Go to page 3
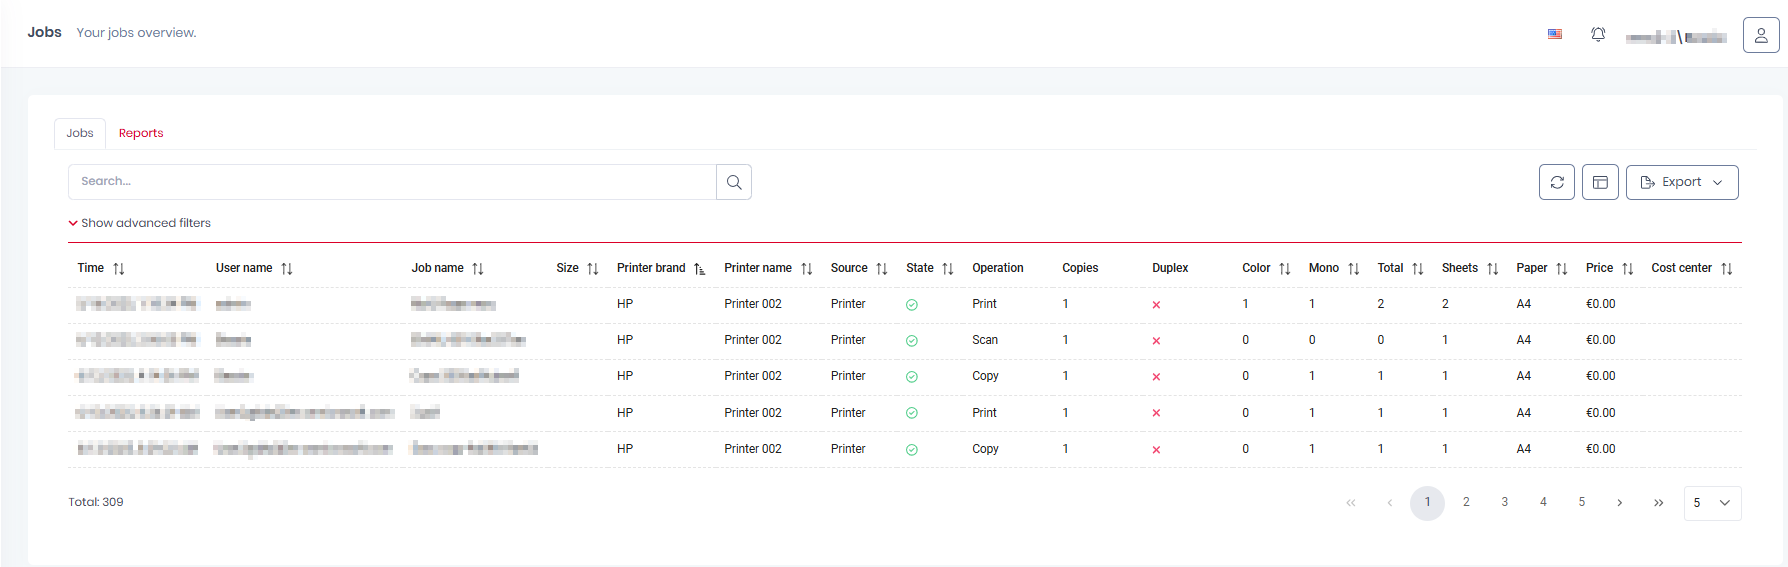Image resolution: width=1788 pixels, height=567 pixels. click(x=1504, y=503)
